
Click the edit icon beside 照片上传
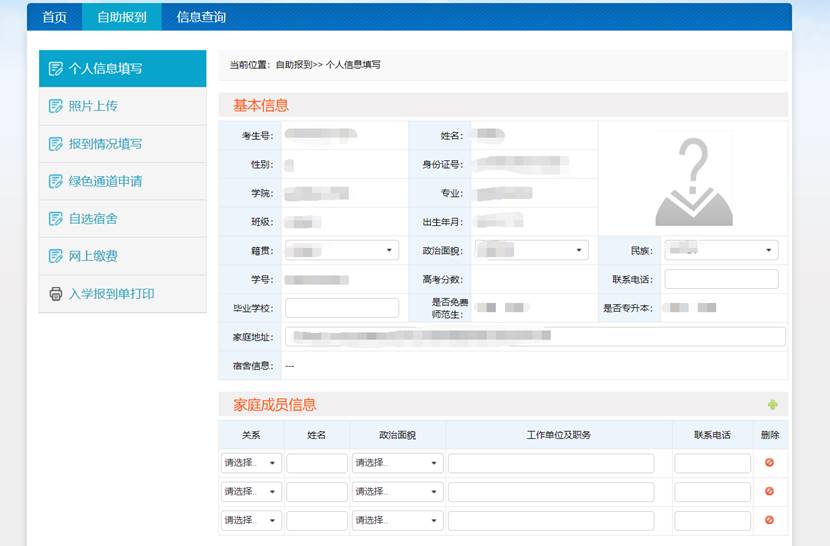point(56,106)
